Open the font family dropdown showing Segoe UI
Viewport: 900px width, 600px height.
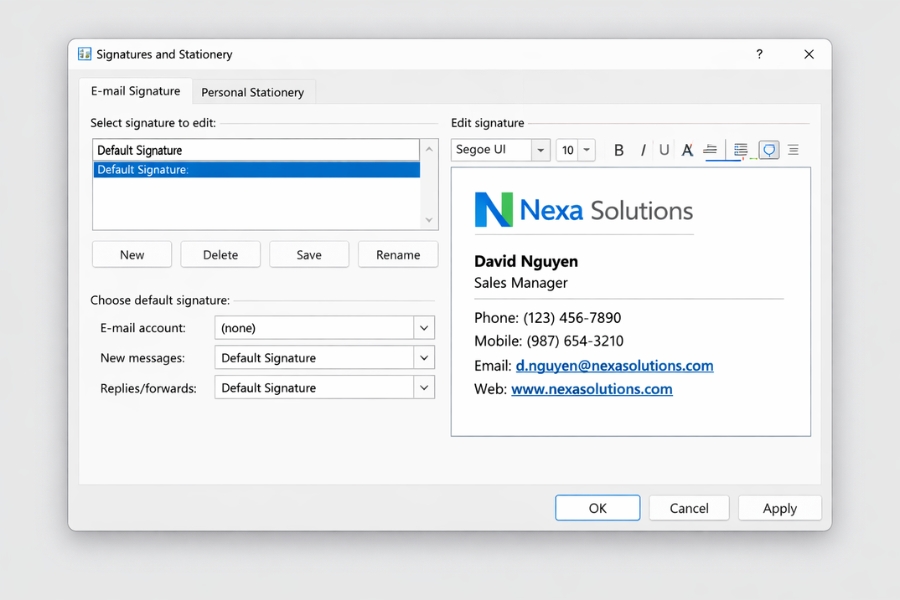(x=541, y=150)
